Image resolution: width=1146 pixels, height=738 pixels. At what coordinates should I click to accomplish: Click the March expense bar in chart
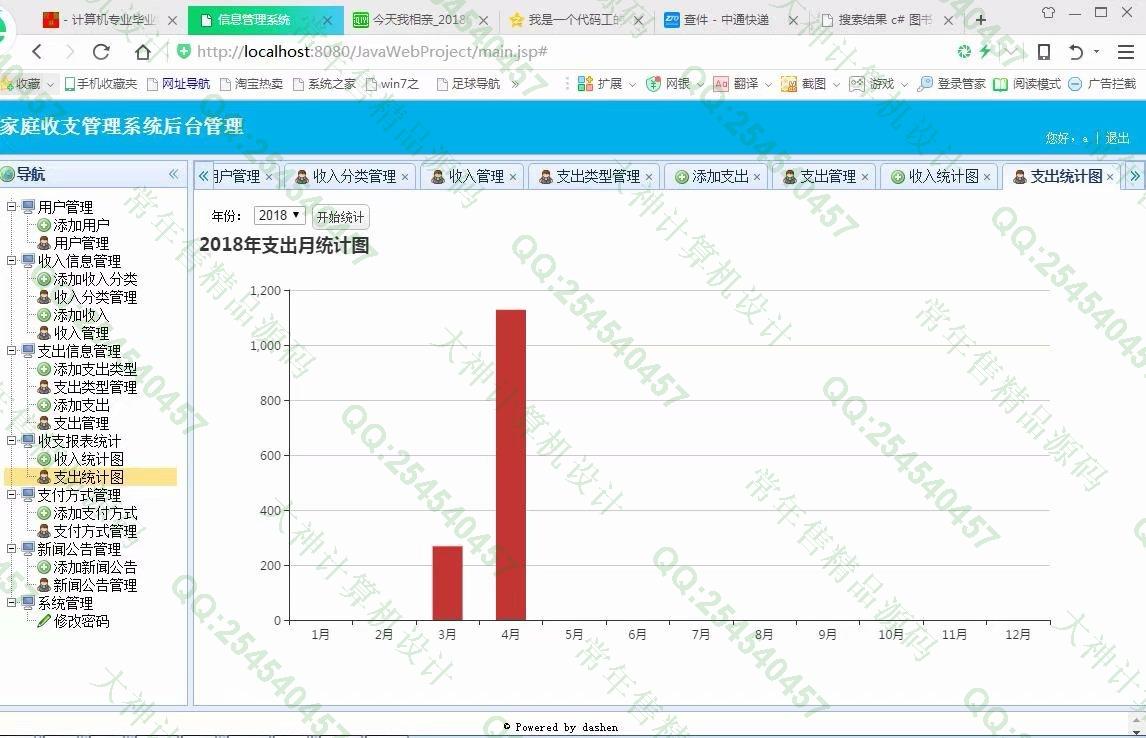point(447,583)
